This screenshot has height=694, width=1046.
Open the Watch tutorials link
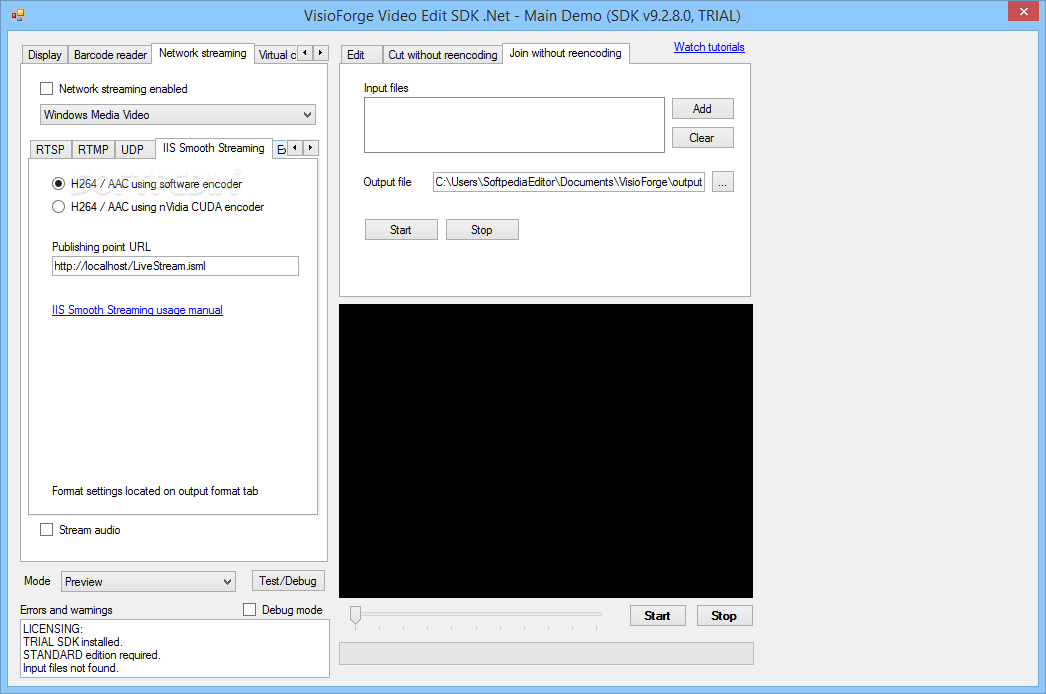click(709, 47)
